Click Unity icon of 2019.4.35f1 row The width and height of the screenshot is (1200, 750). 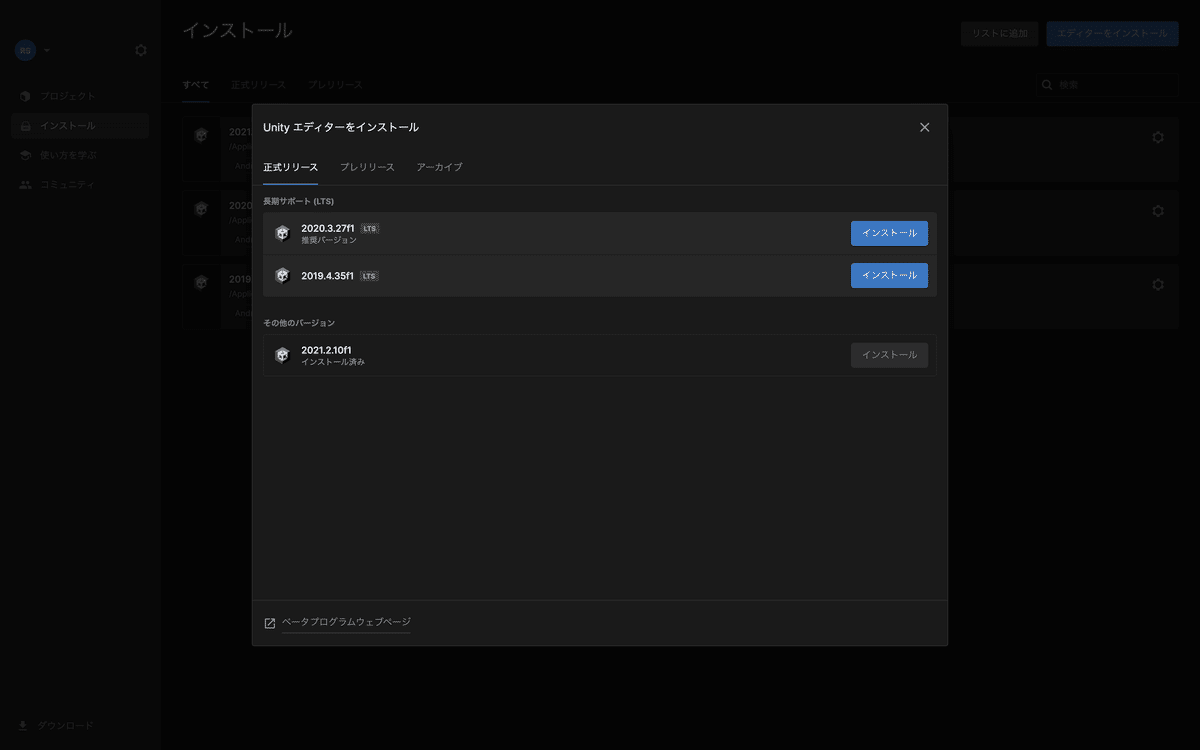coord(282,275)
